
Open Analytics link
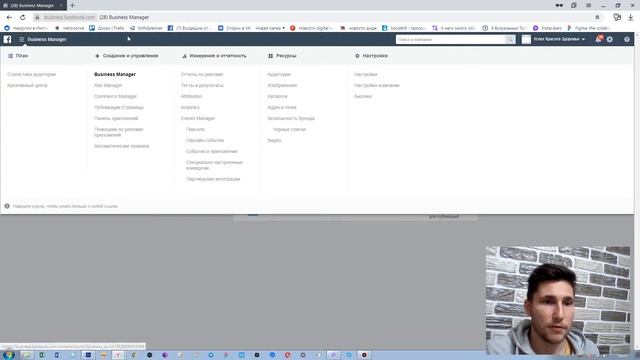pos(190,107)
